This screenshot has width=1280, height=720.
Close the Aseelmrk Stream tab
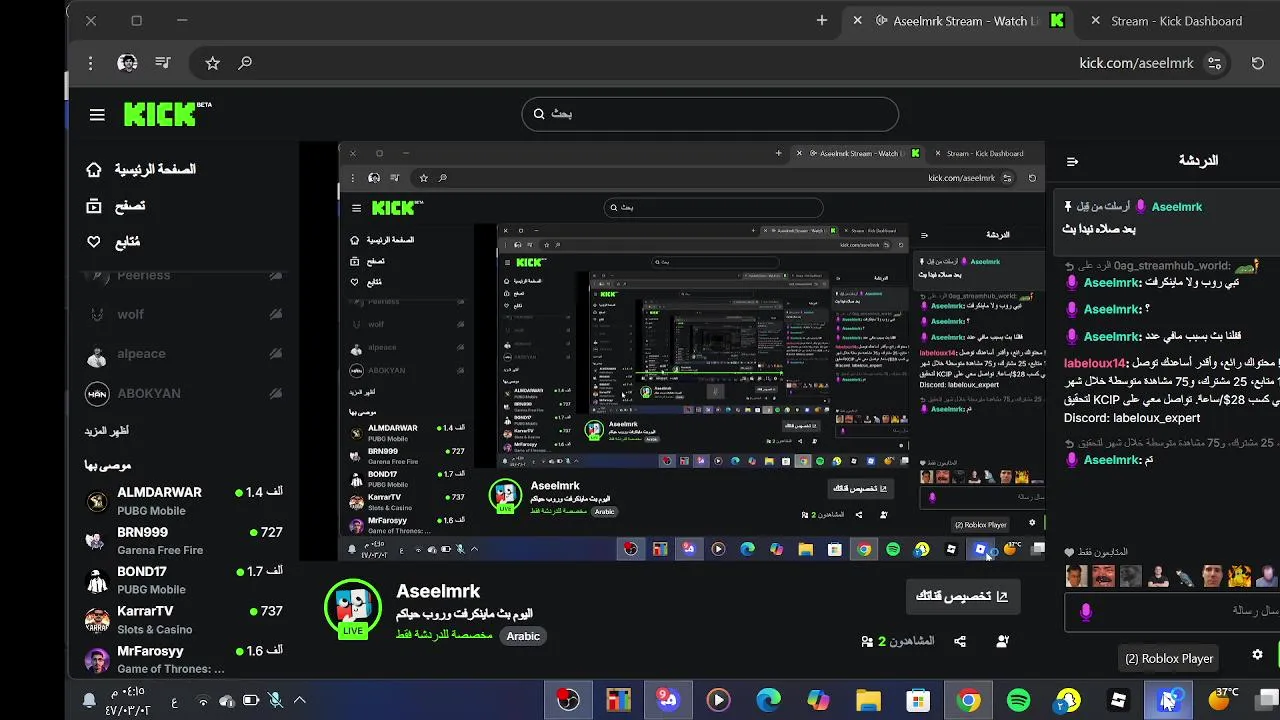[857, 20]
